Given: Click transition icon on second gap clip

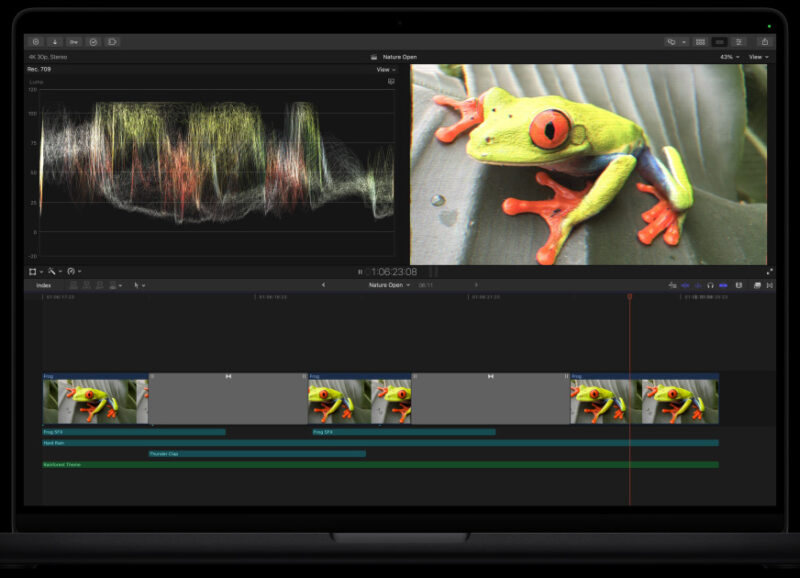Looking at the screenshot, I should pyautogui.click(x=490, y=376).
